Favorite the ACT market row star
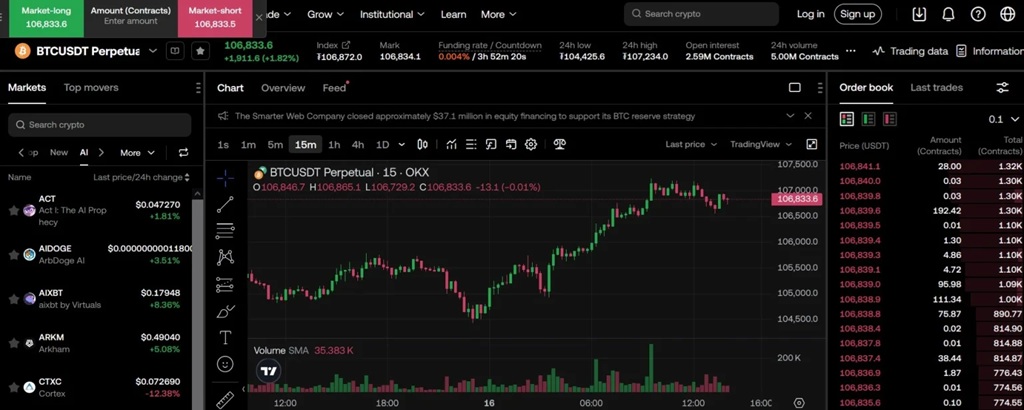The width and height of the screenshot is (1024, 410). click(x=14, y=210)
